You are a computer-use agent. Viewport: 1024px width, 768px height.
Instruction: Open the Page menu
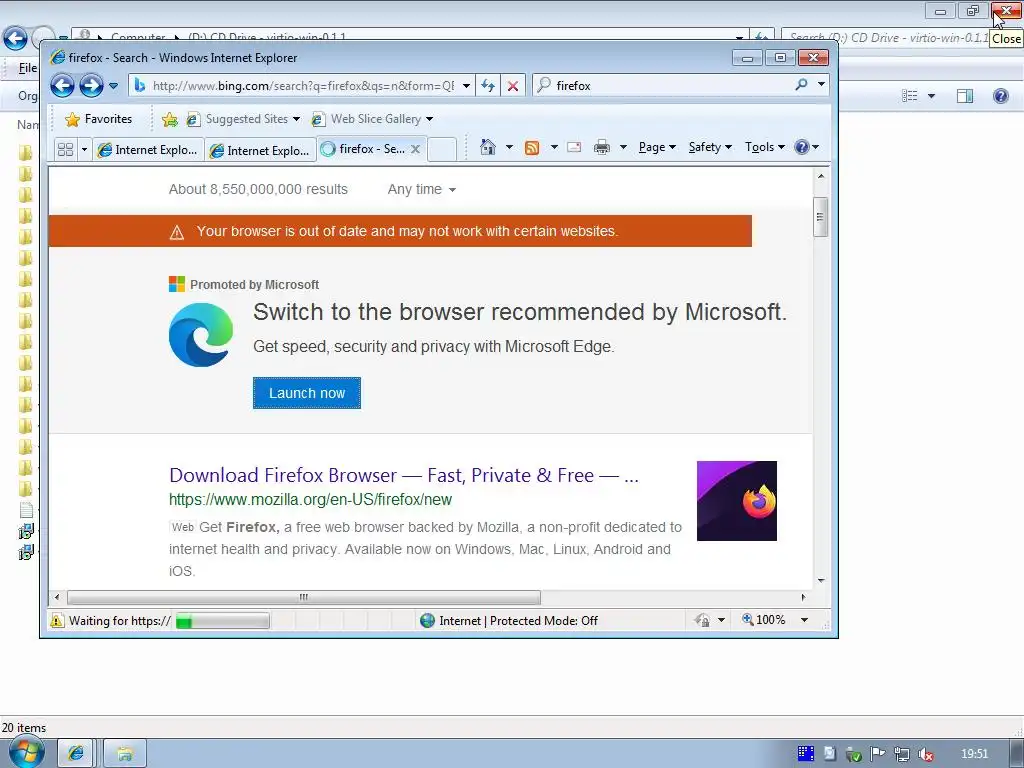point(657,147)
